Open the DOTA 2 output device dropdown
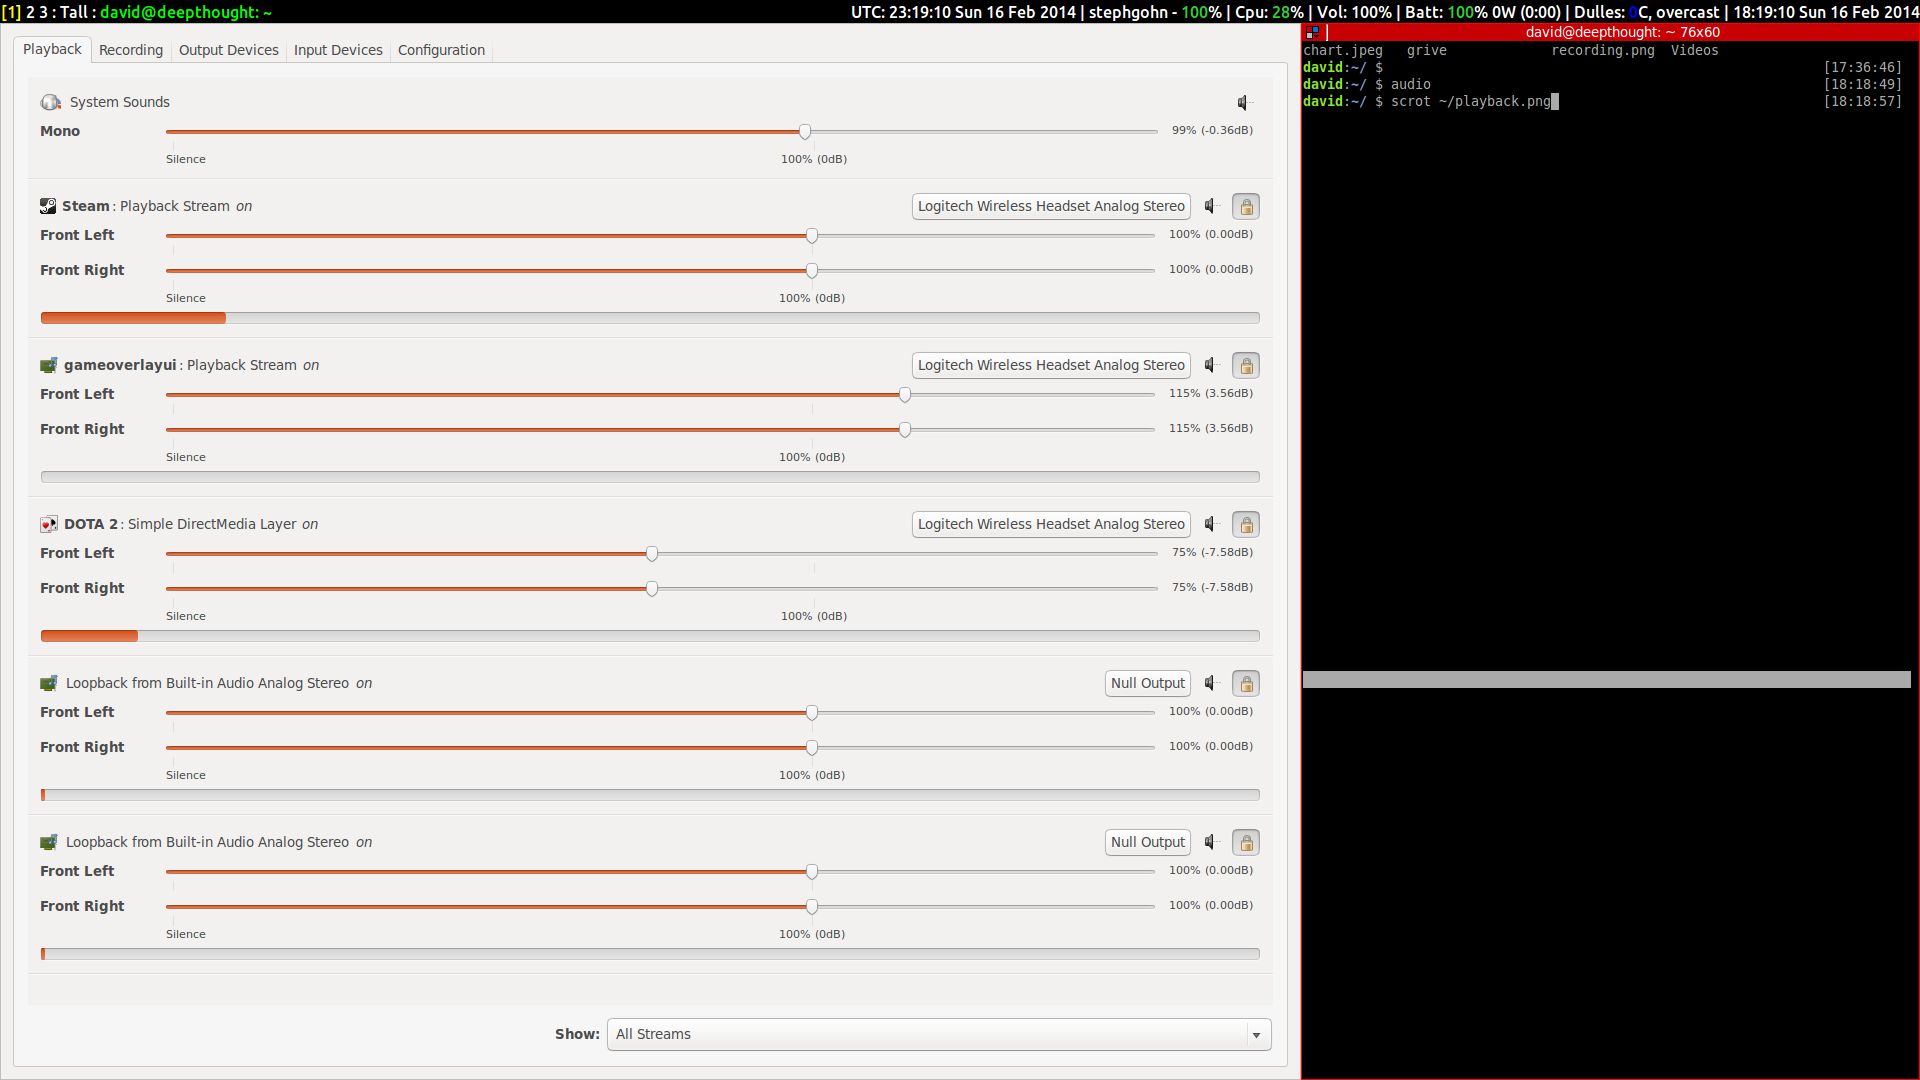This screenshot has height=1080, width=1920. (x=1051, y=524)
